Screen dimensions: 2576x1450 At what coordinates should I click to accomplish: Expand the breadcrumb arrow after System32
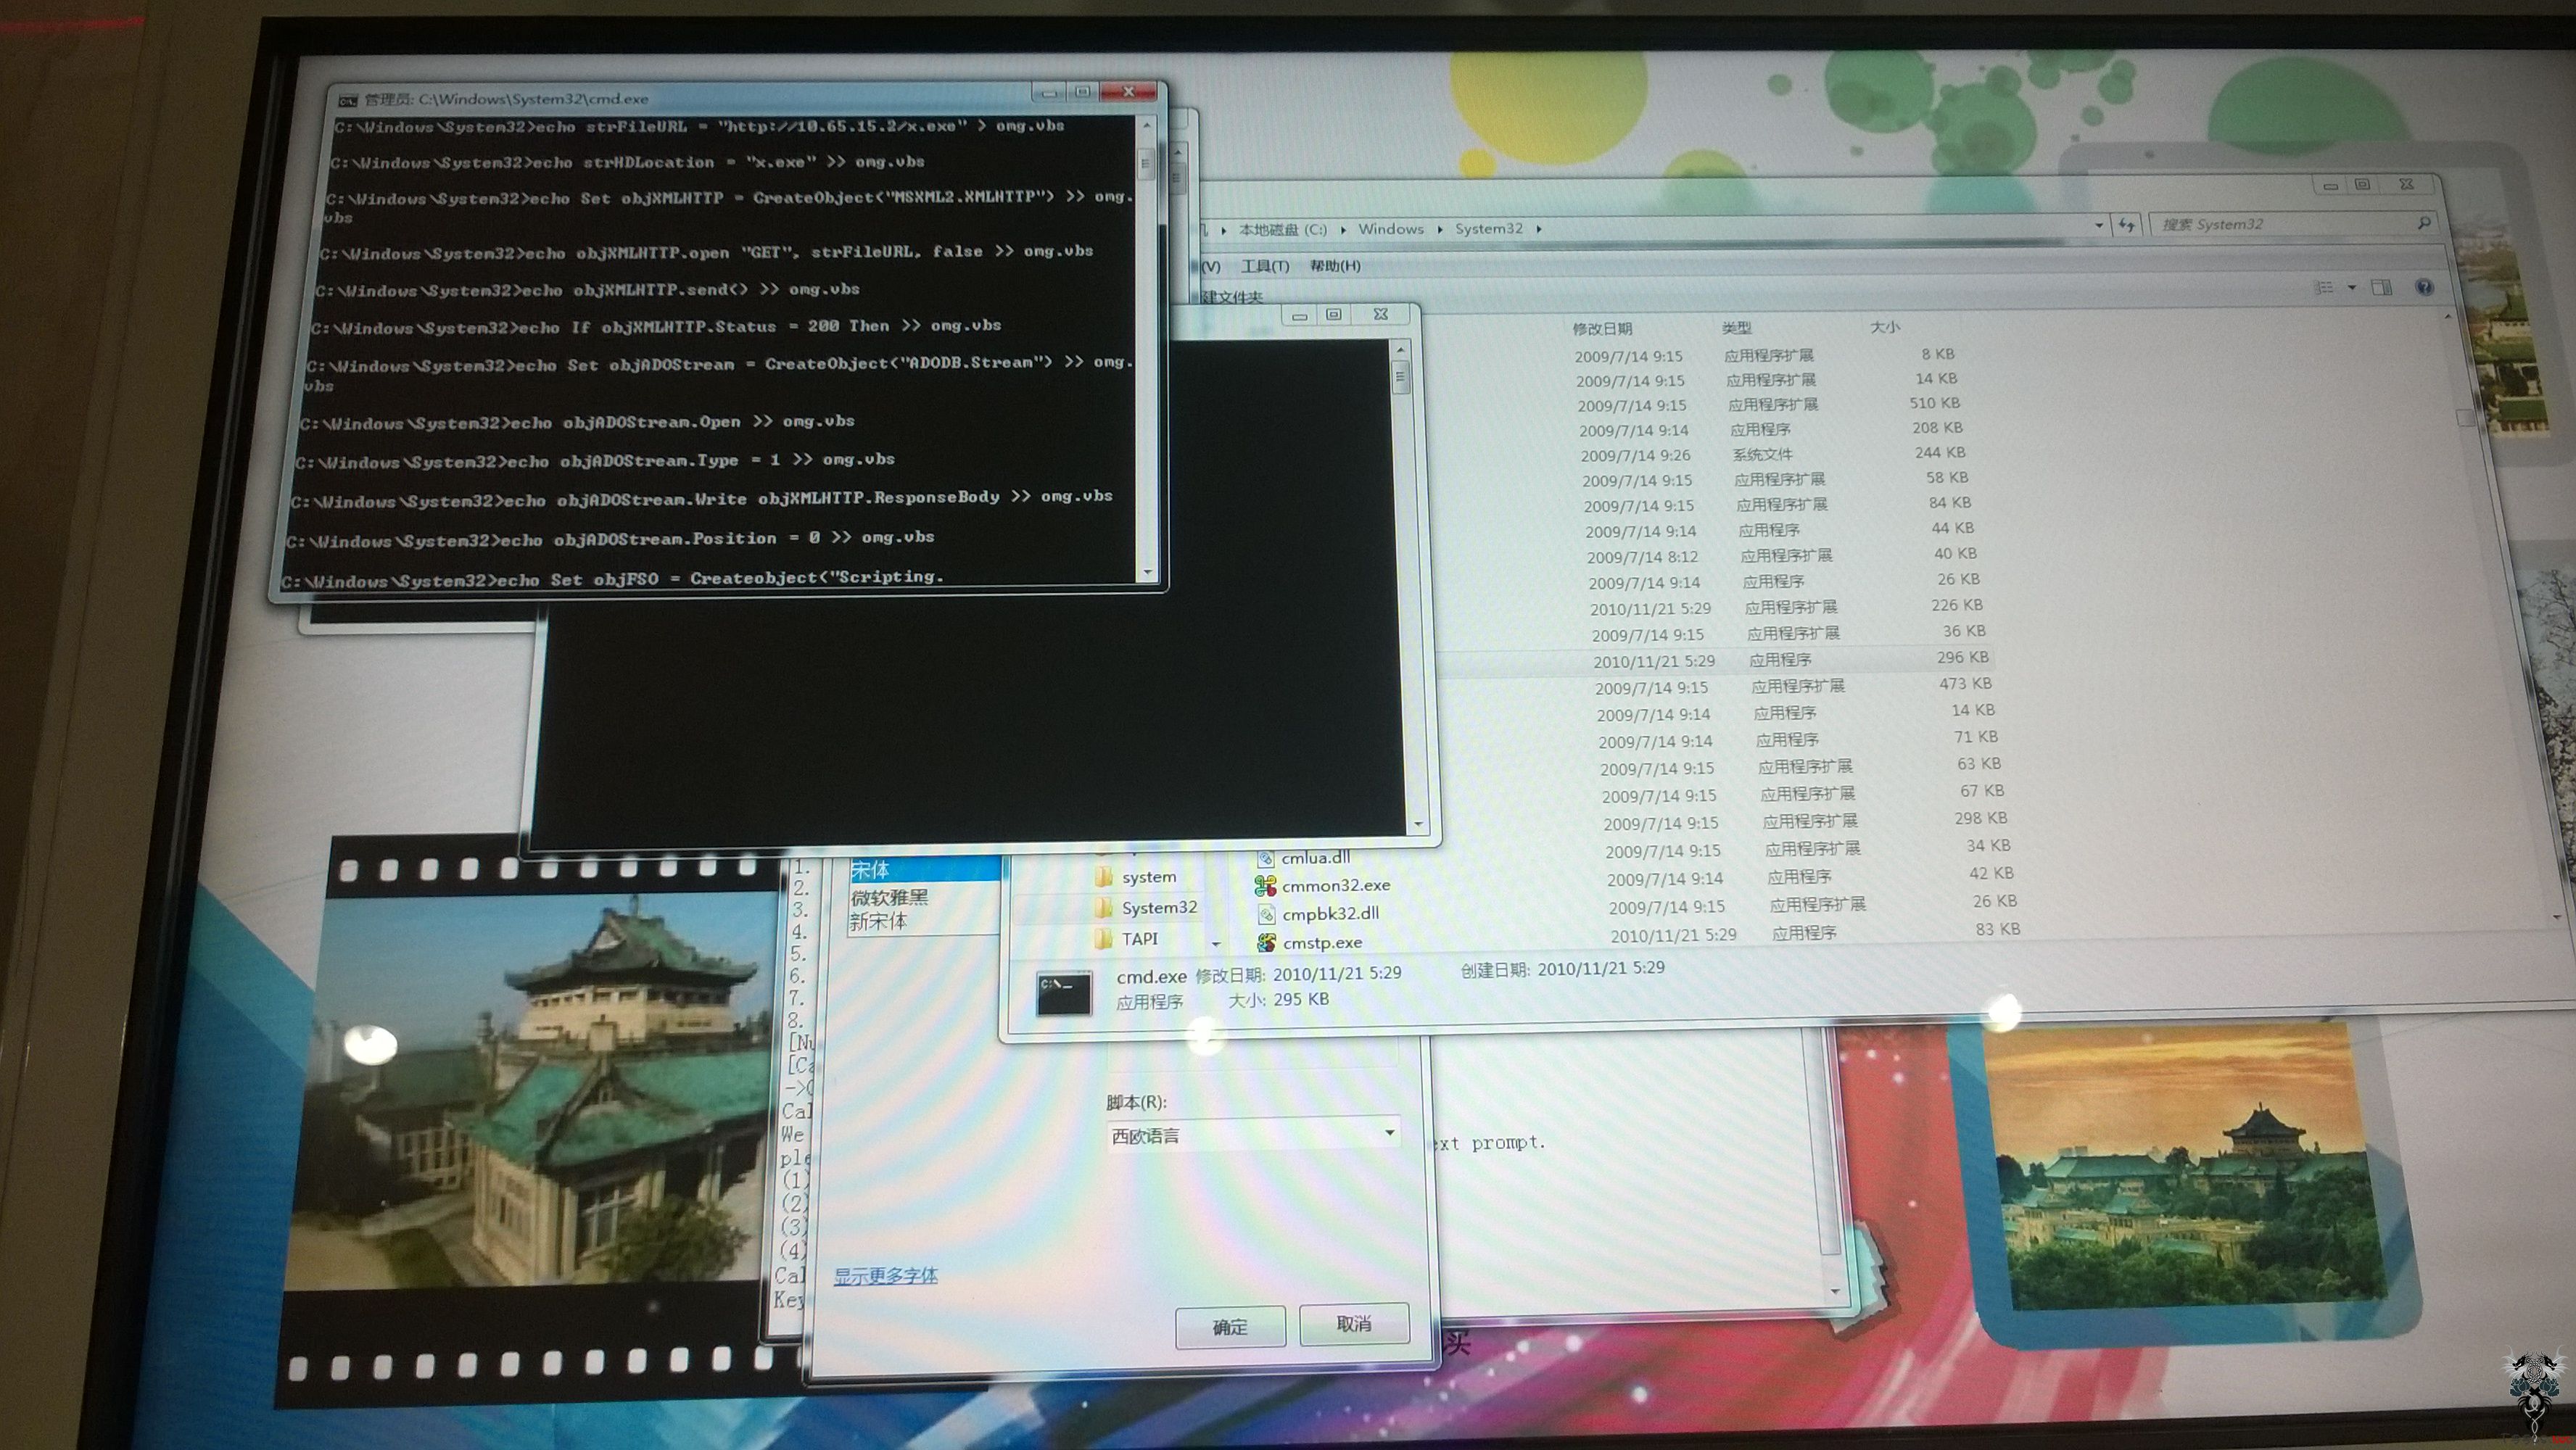1539,229
